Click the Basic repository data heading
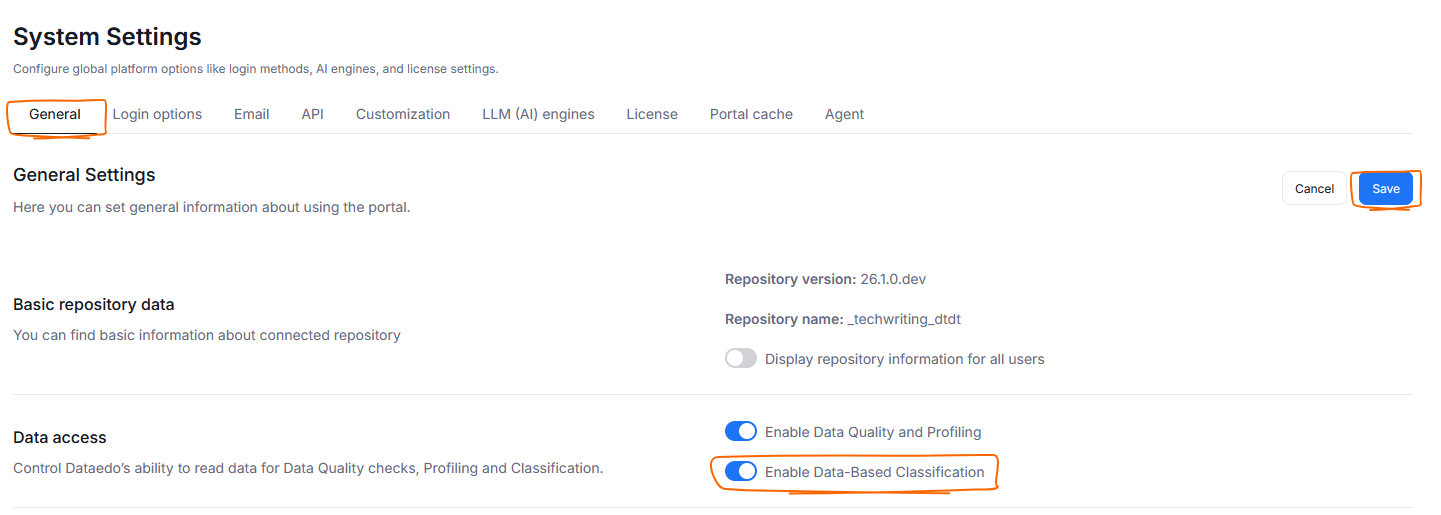 [94, 304]
